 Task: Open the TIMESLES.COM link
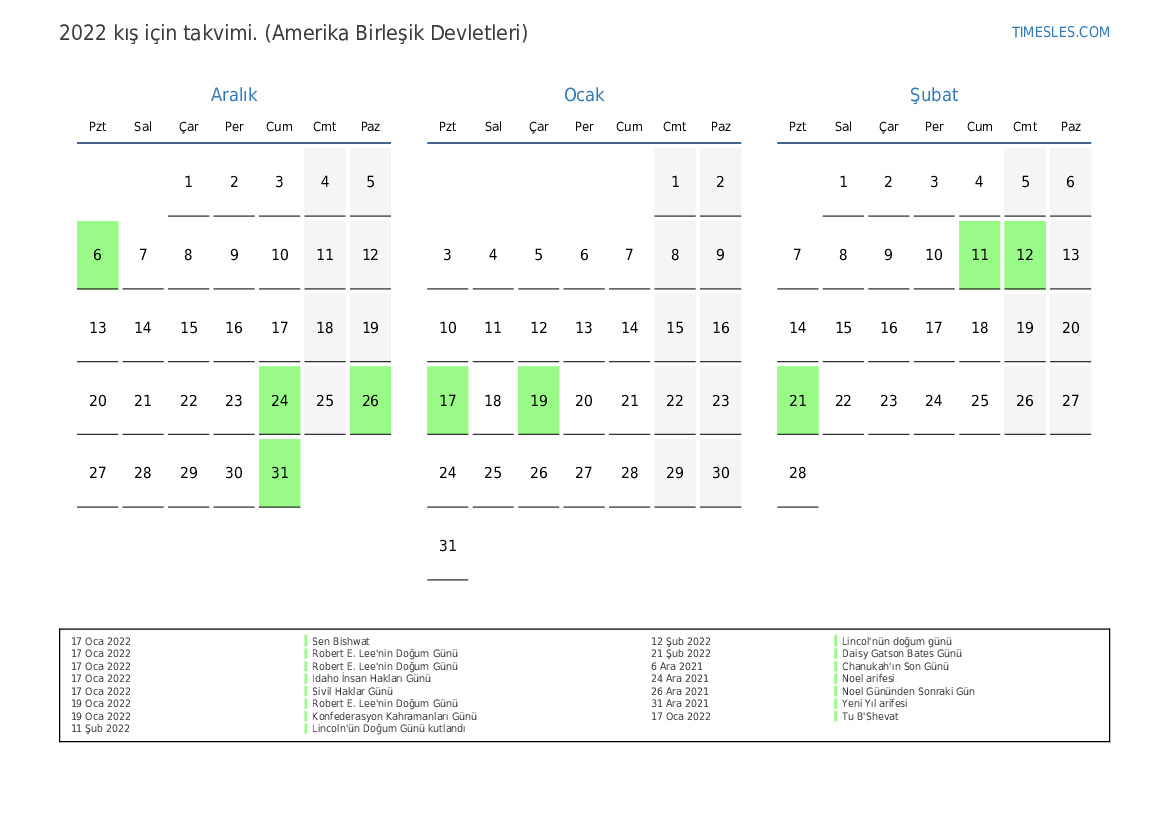(x=1060, y=32)
